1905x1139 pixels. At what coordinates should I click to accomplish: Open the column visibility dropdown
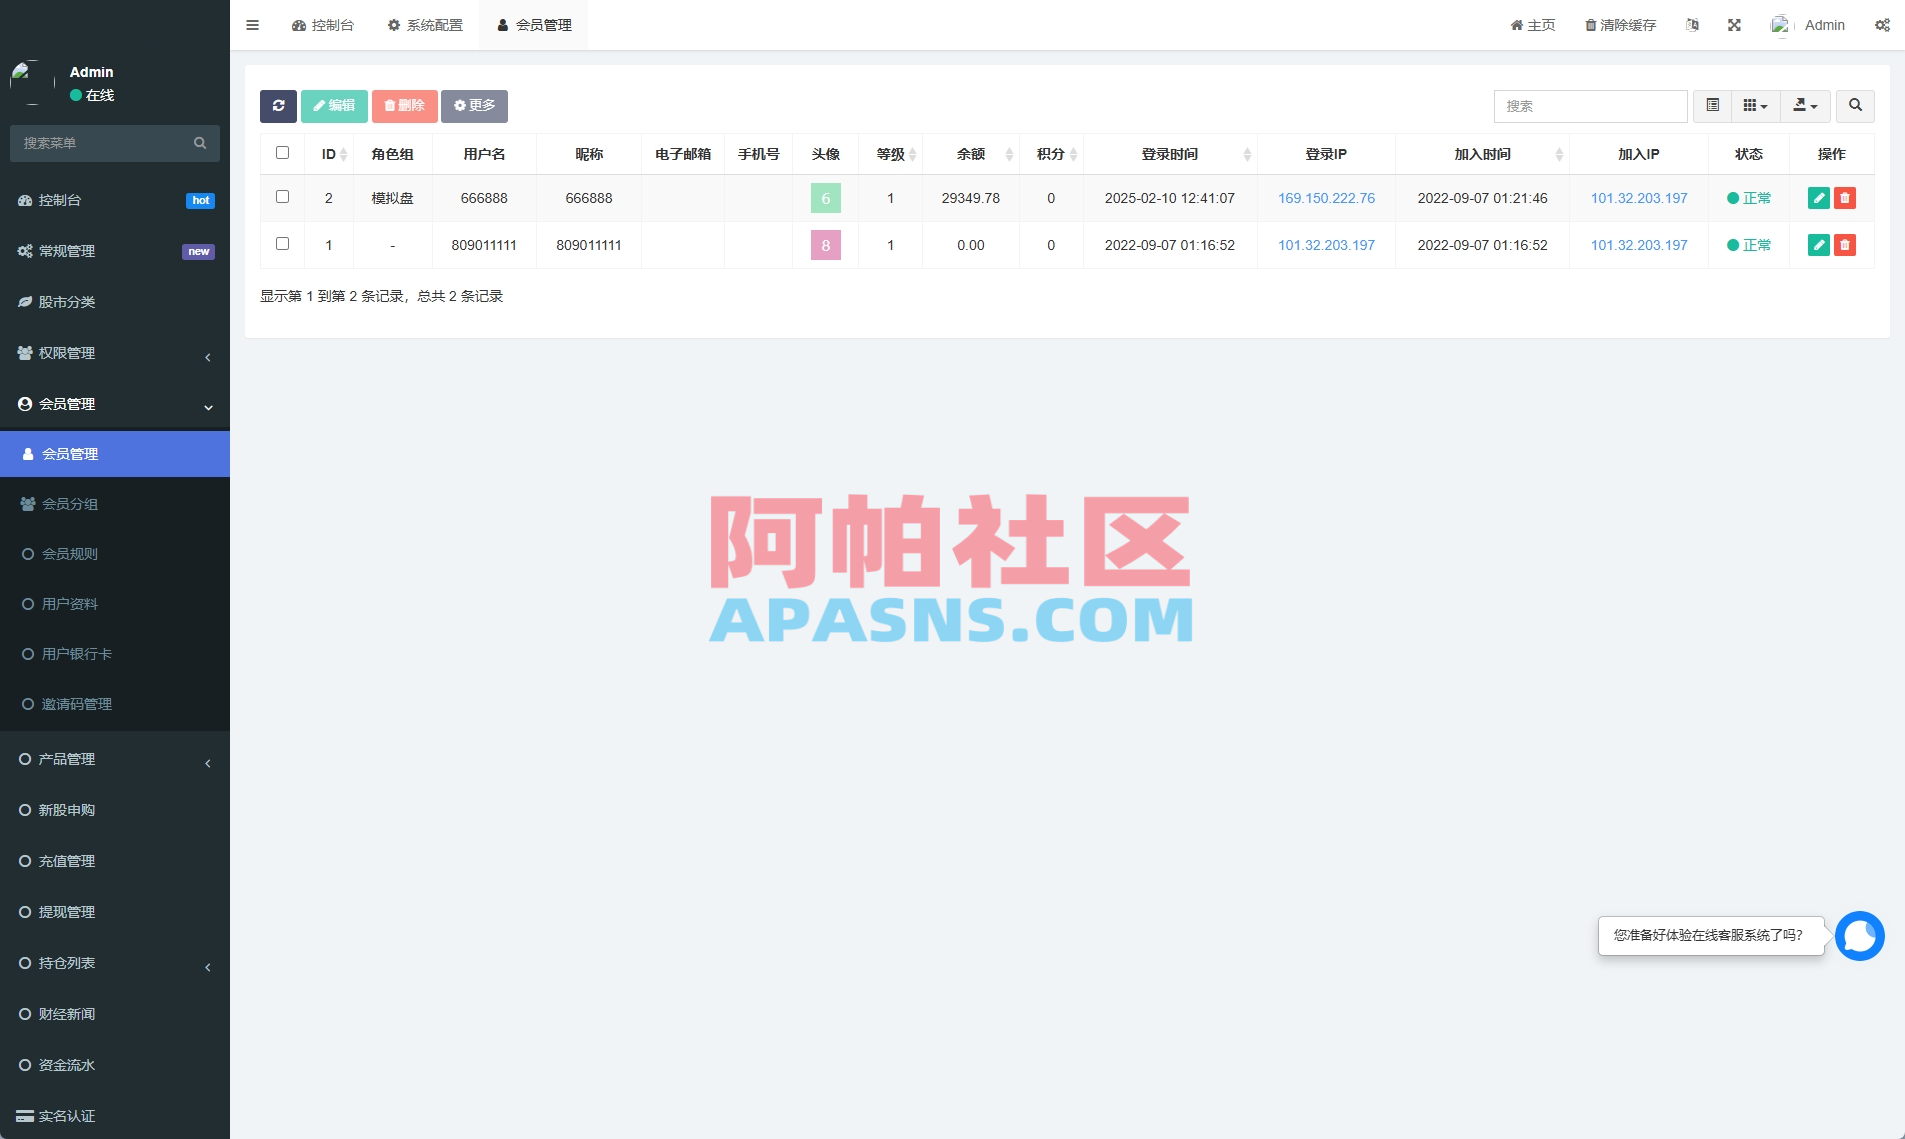[1756, 106]
